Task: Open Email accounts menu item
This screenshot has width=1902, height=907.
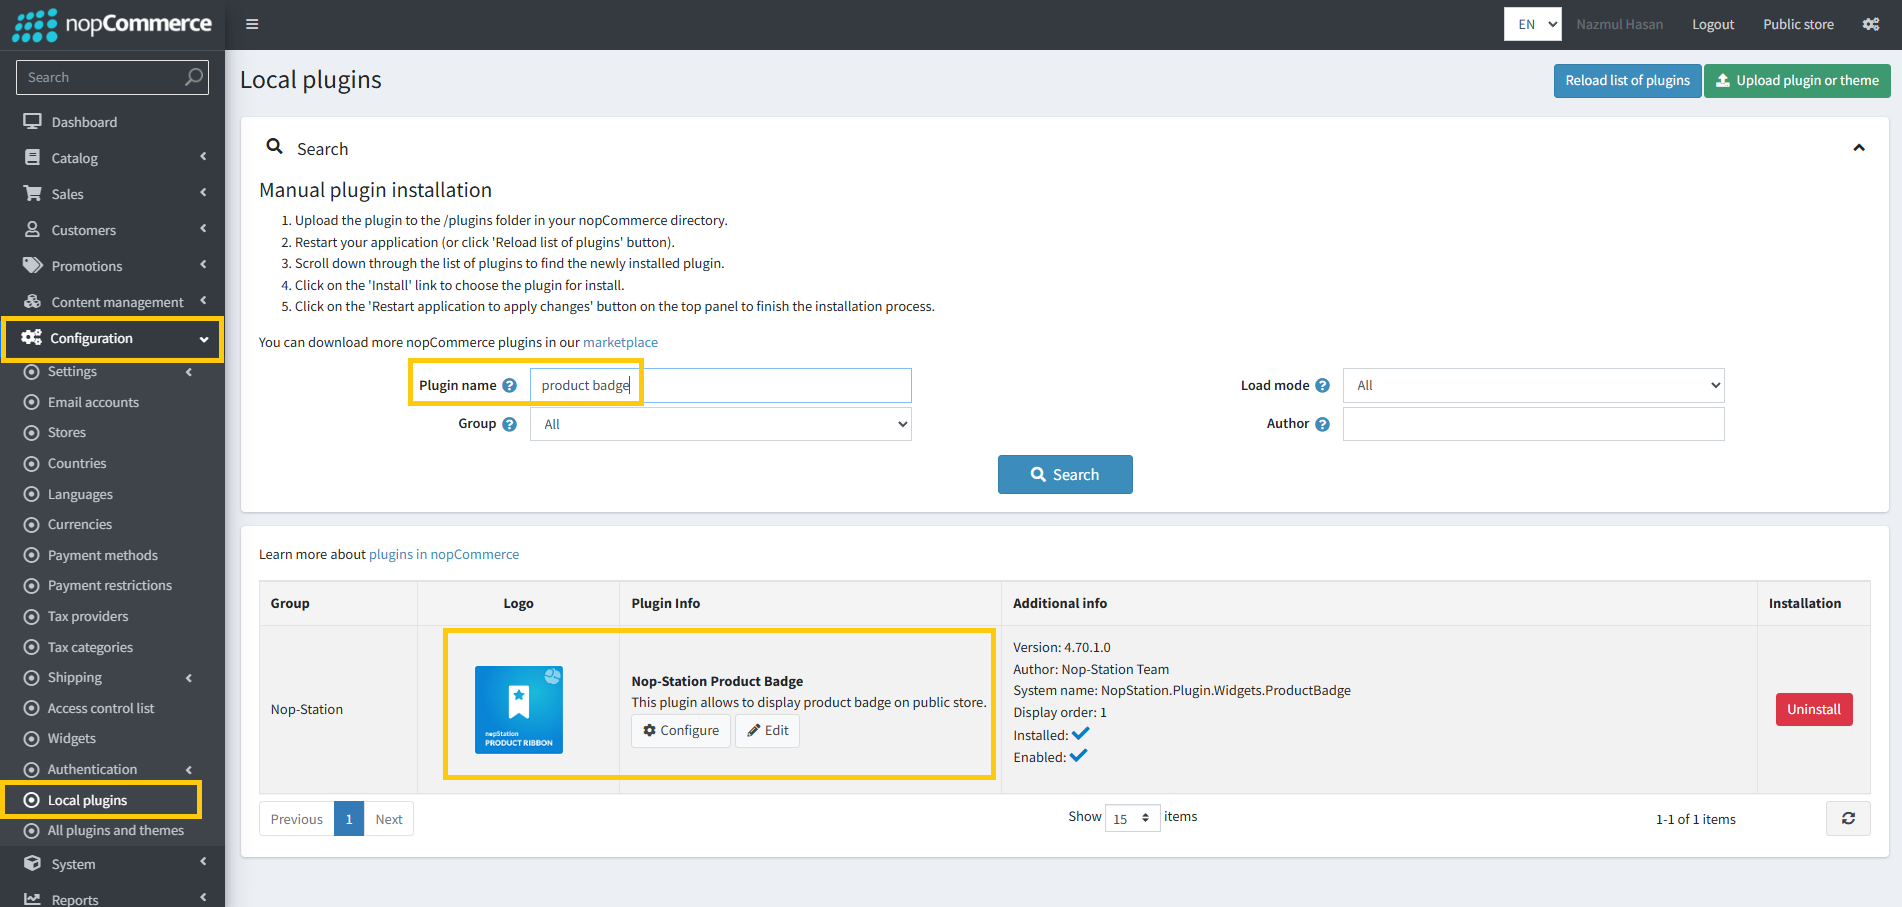Action: tap(93, 402)
